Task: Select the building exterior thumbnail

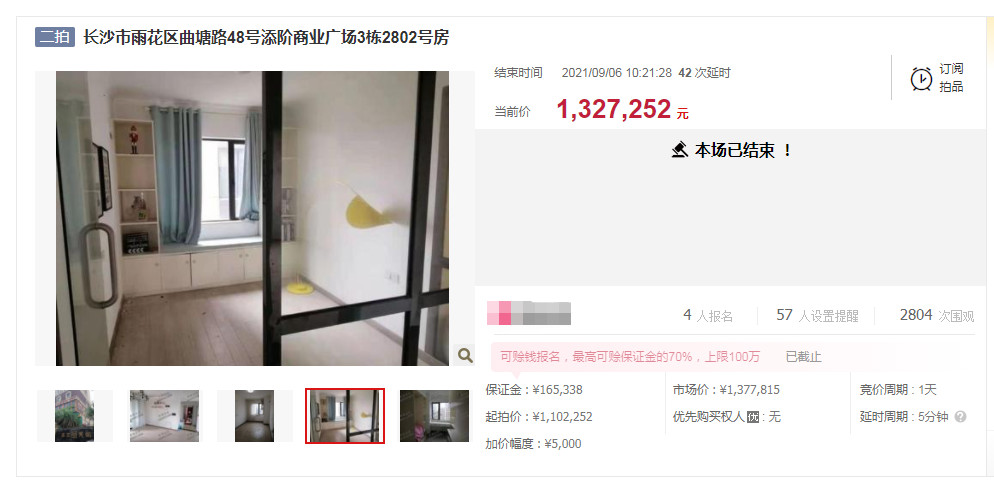Action: pyautogui.click(x=74, y=416)
